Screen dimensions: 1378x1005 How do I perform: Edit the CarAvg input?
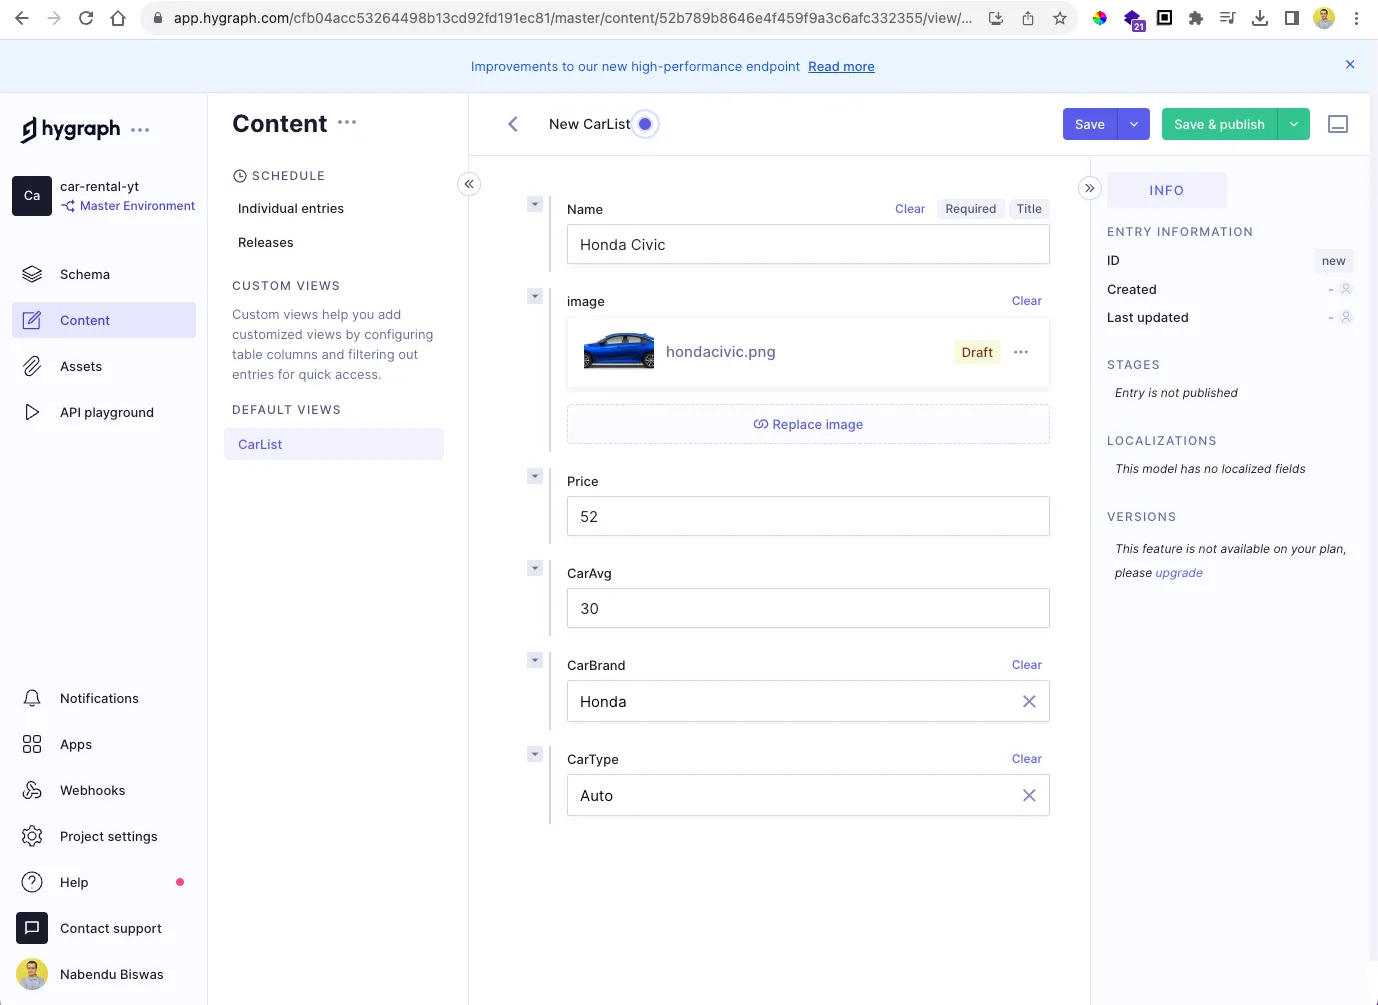click(808, 608)
